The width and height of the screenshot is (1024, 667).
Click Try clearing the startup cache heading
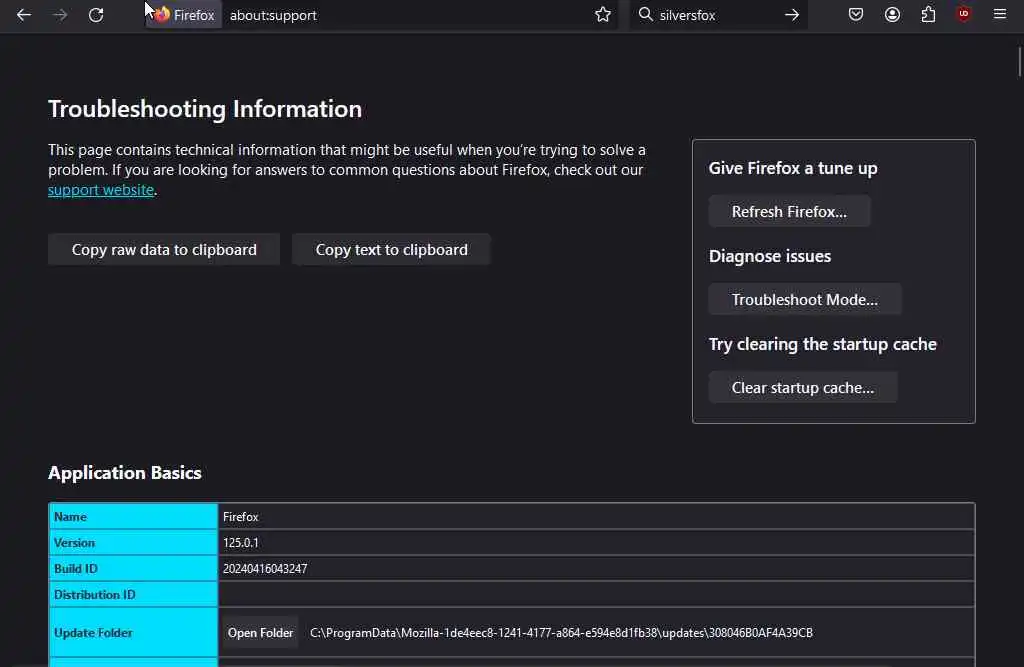pyautogui.click(x=822, y=344)
